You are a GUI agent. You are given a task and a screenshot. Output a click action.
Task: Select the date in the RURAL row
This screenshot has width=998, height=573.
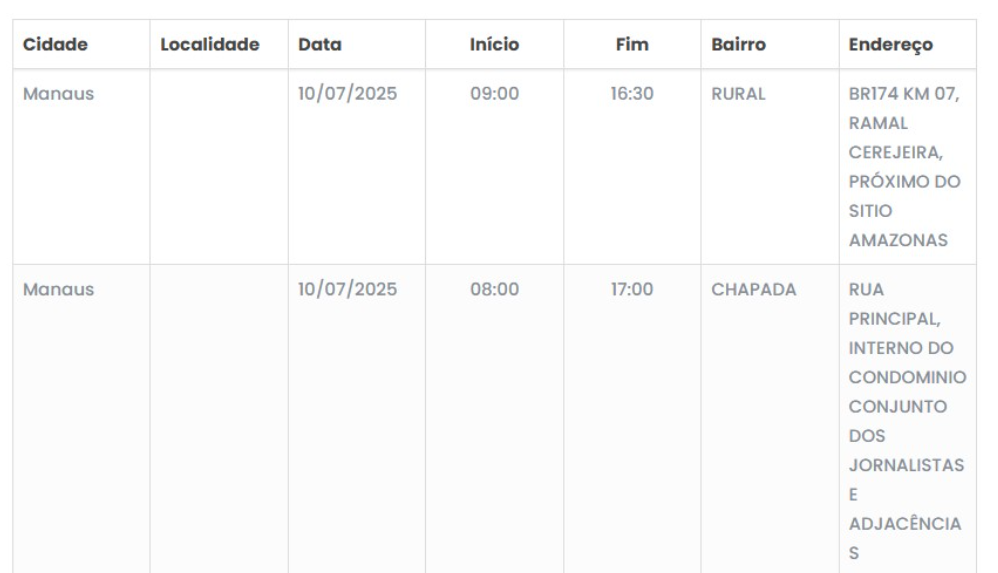[347, 95]
